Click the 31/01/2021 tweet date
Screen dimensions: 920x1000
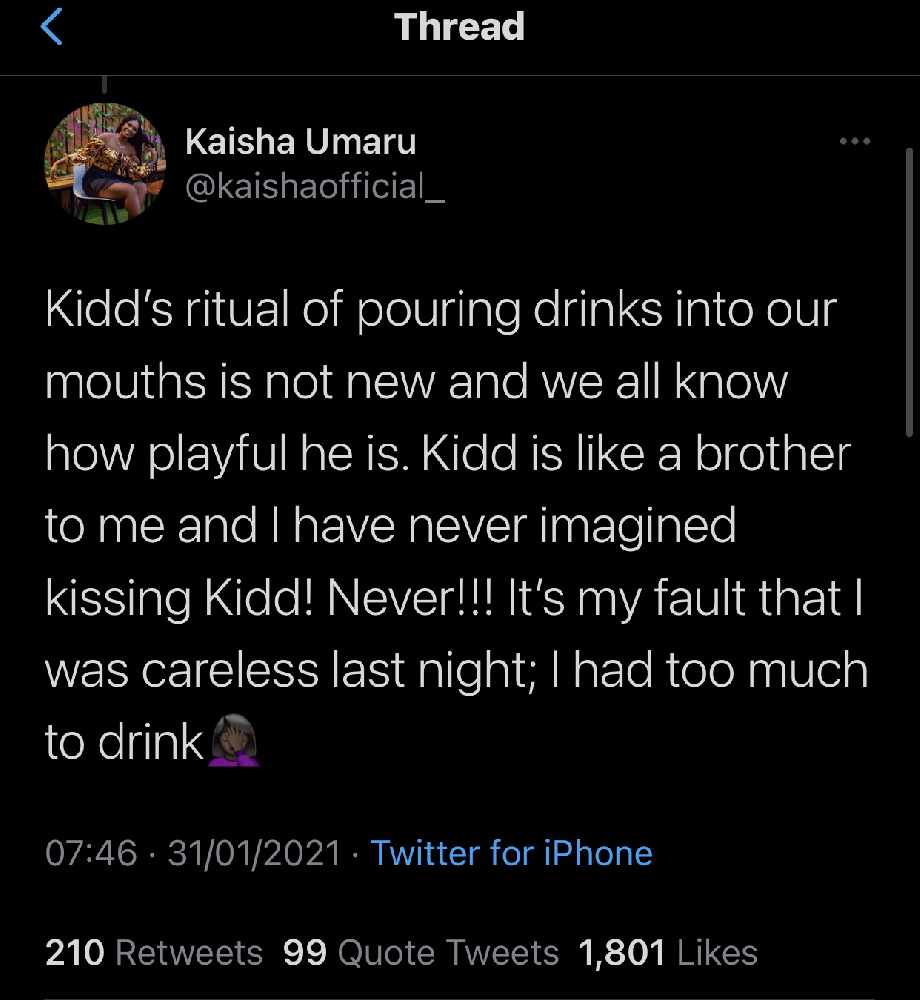(x=255, y=853)
